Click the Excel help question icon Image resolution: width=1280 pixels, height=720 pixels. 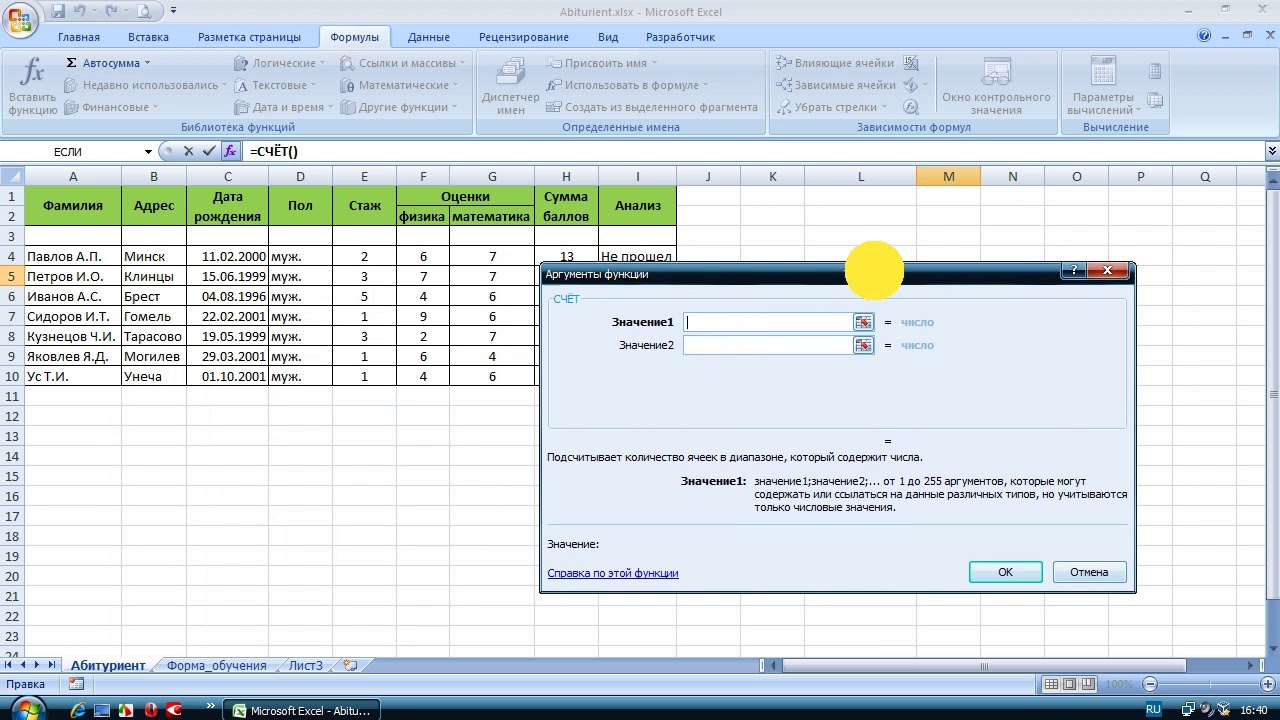1204,36
